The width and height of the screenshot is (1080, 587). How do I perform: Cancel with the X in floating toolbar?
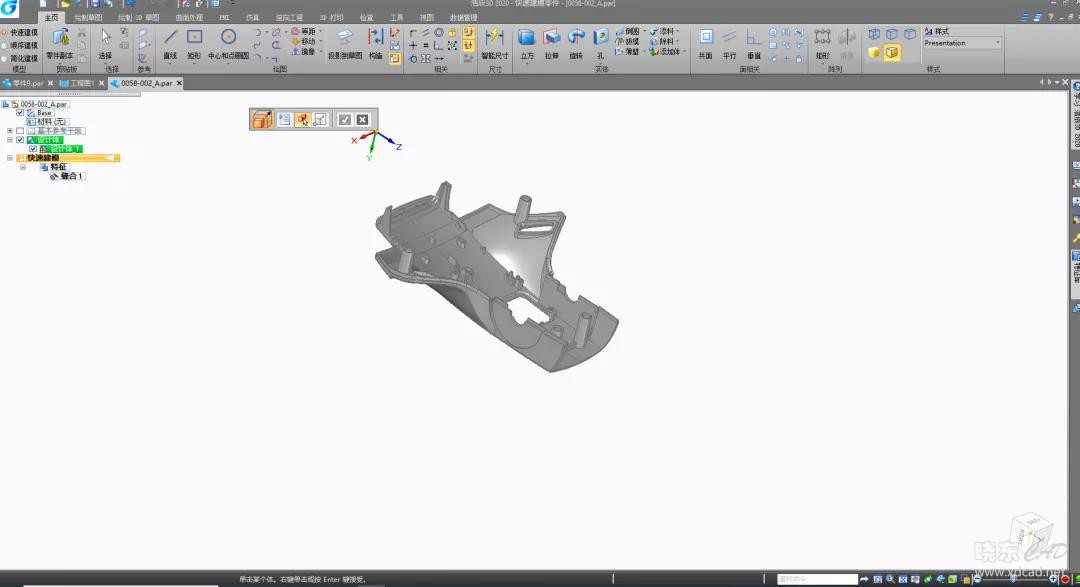363,120
